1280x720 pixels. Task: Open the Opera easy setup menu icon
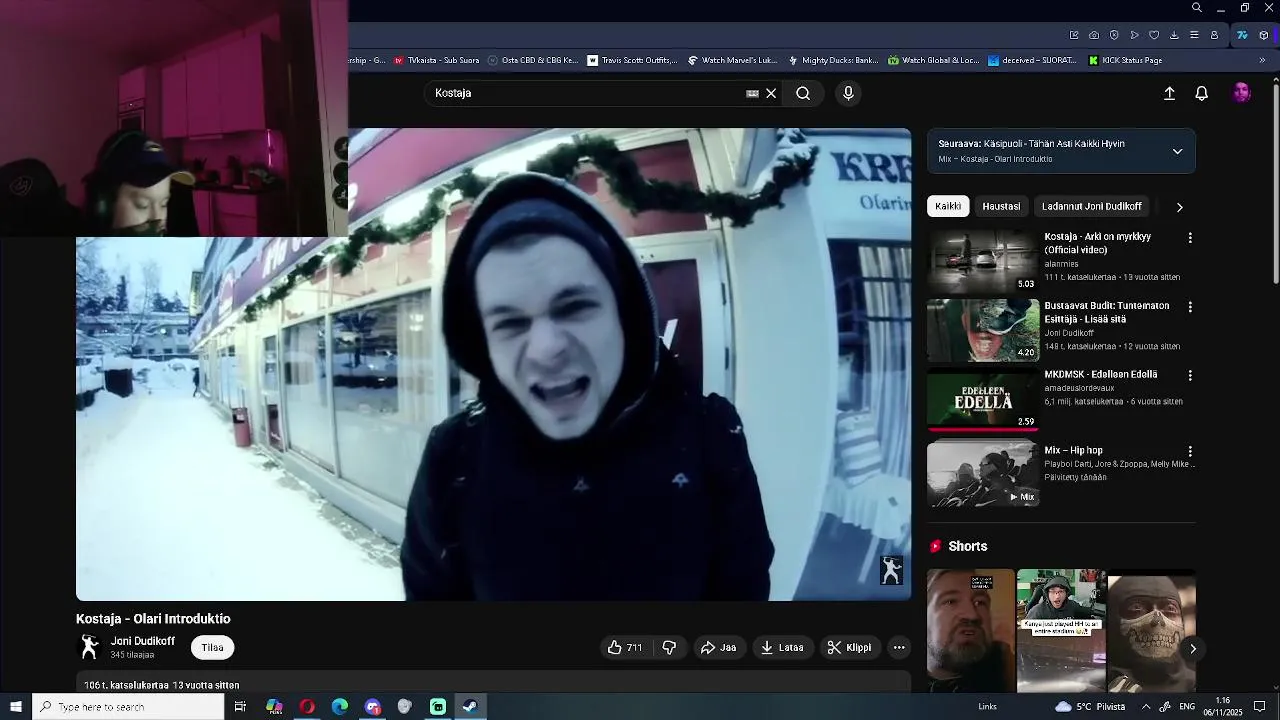coord(1194,35)
